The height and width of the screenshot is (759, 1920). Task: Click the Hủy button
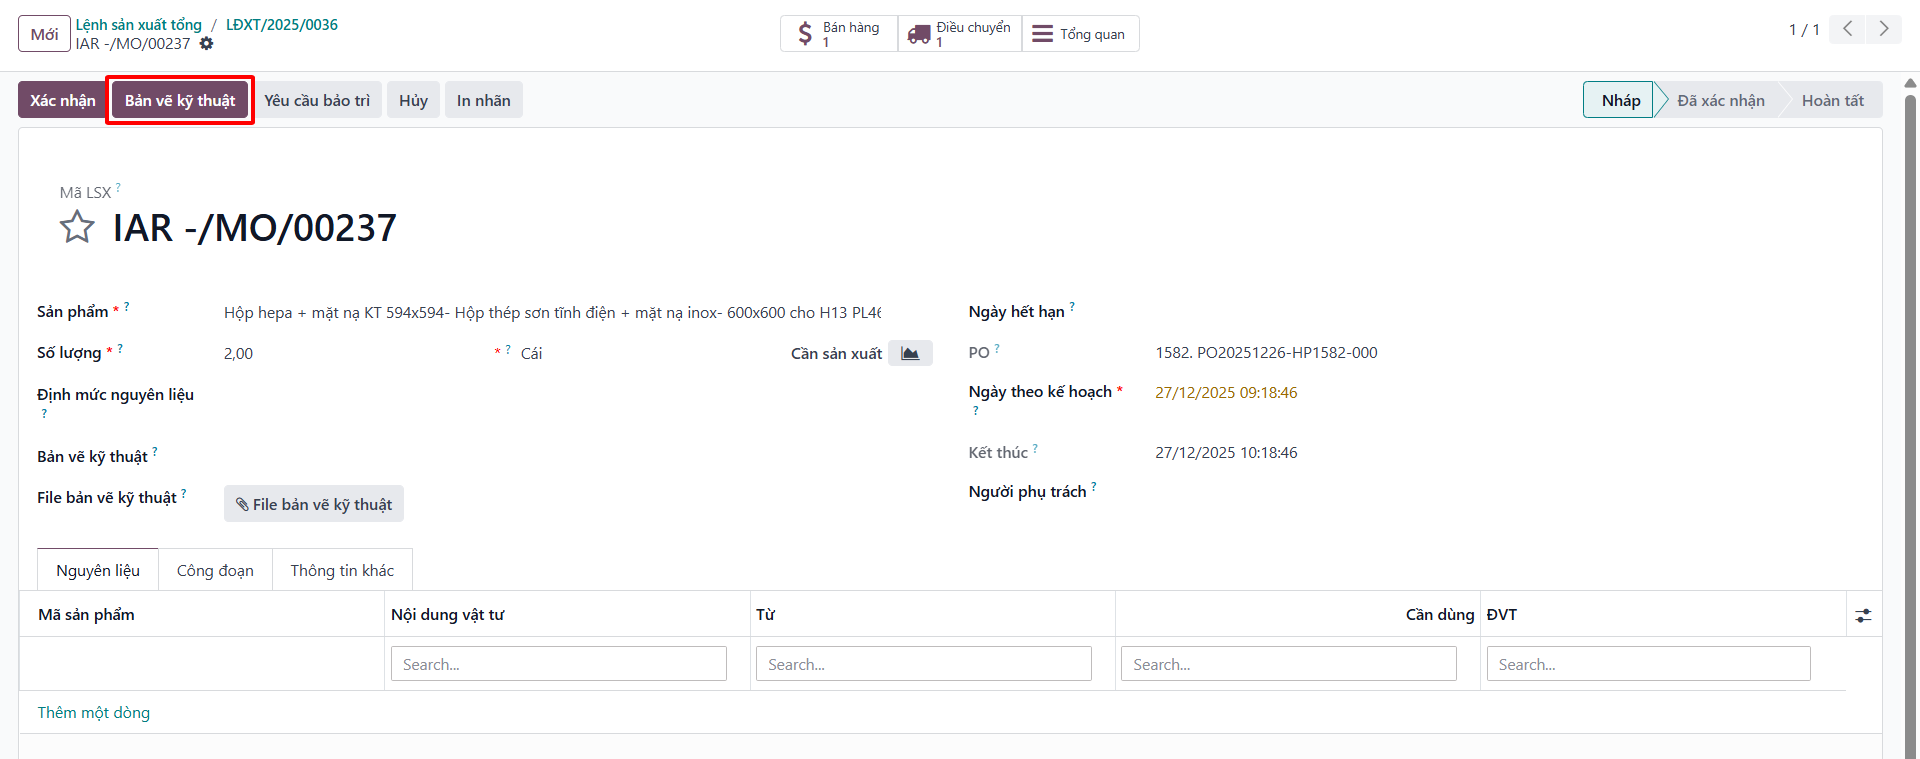(413, 100)
